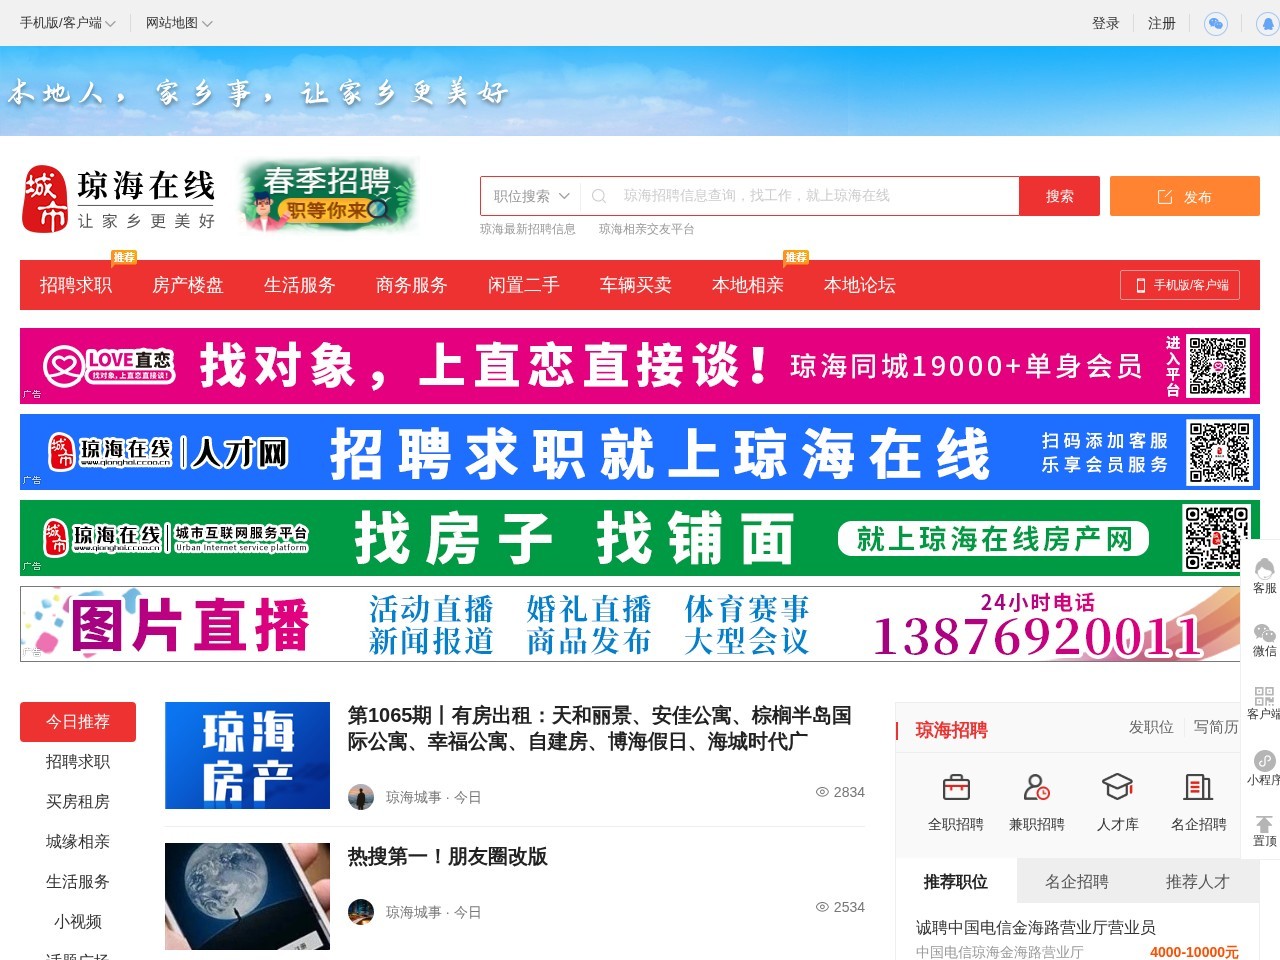This screenshot has width=1280, height=960.
Task: Open 车辆买卖 nav menu
Action: (x=636, y=285)
